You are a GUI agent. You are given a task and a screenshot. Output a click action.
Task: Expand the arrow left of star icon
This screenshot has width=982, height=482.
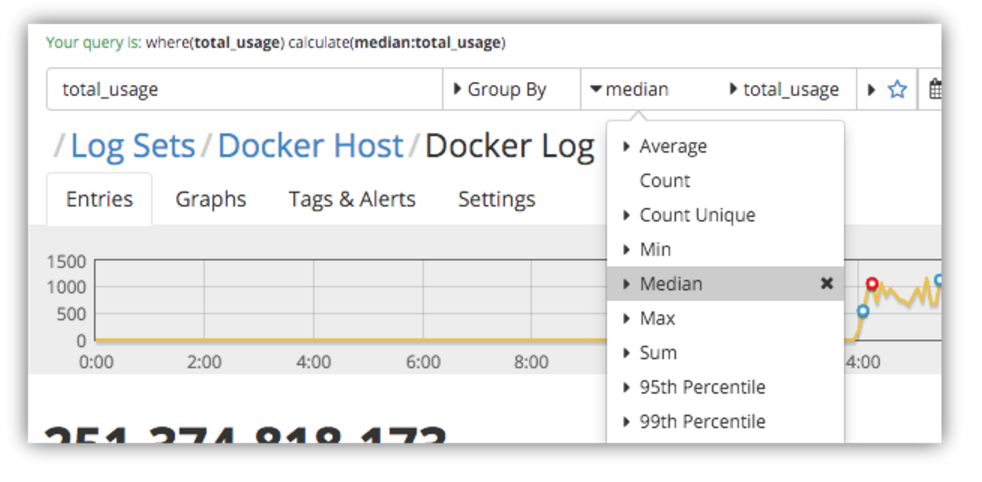point(872,90)
